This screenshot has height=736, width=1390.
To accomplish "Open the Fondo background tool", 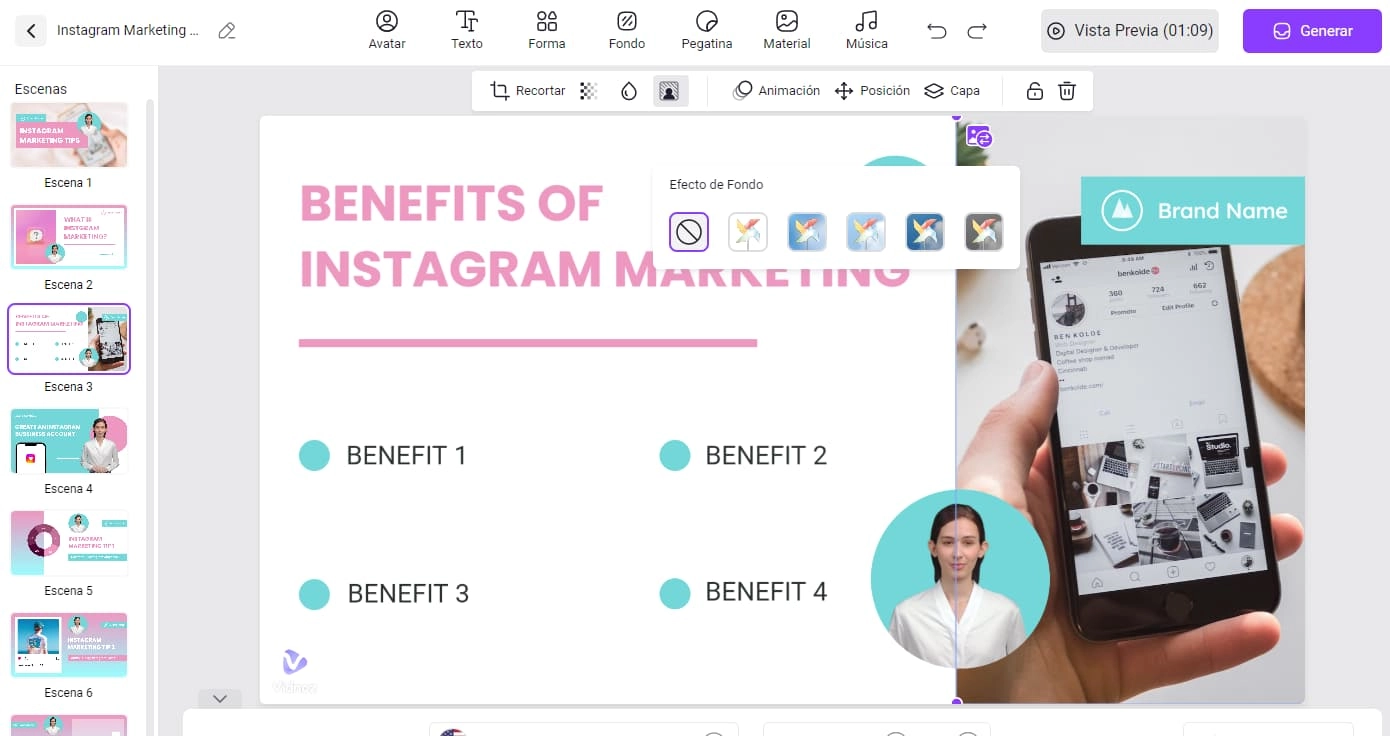I will tap(627, 30).
